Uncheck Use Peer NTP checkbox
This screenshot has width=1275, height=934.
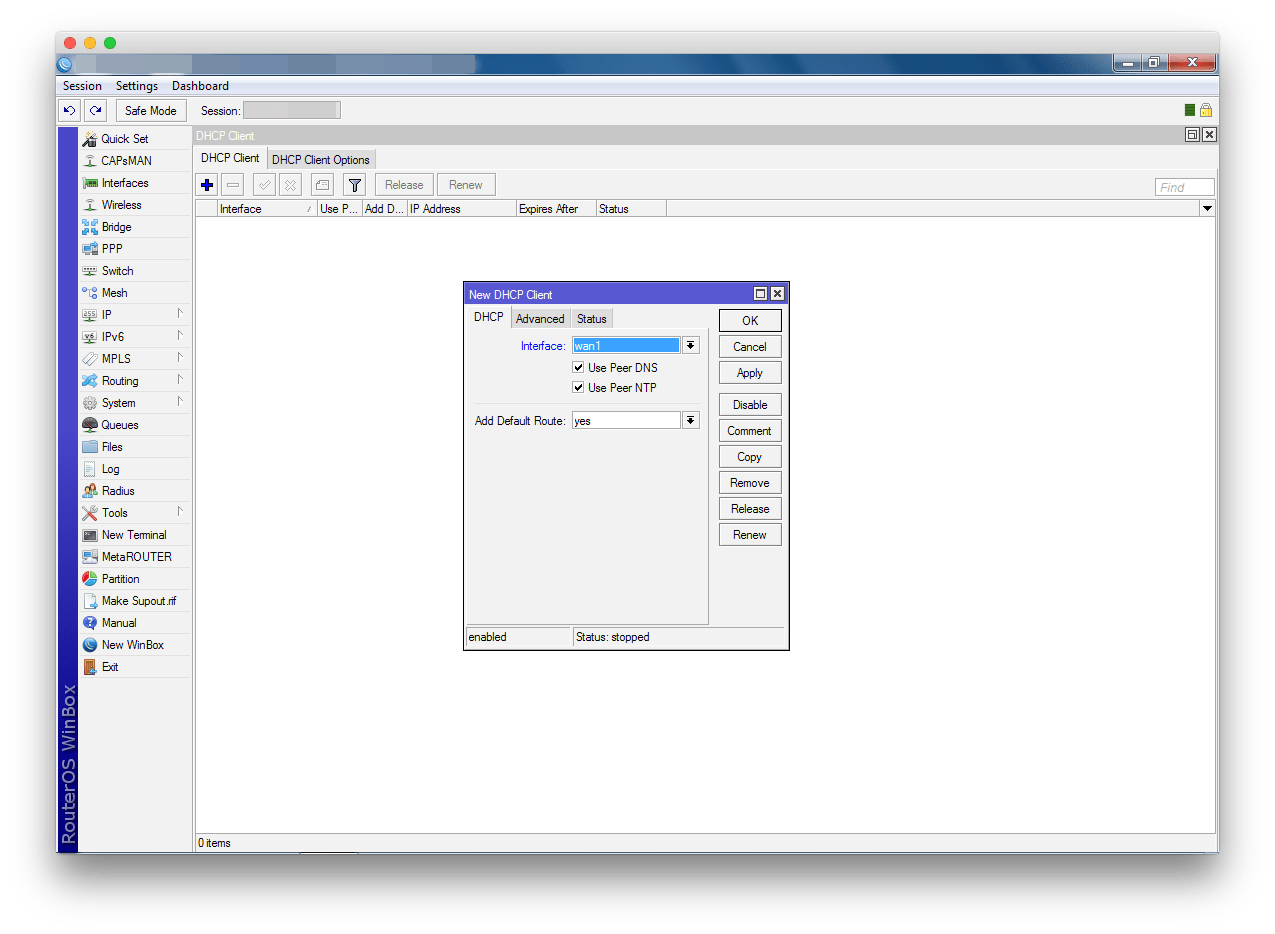[x=578, y=388]
